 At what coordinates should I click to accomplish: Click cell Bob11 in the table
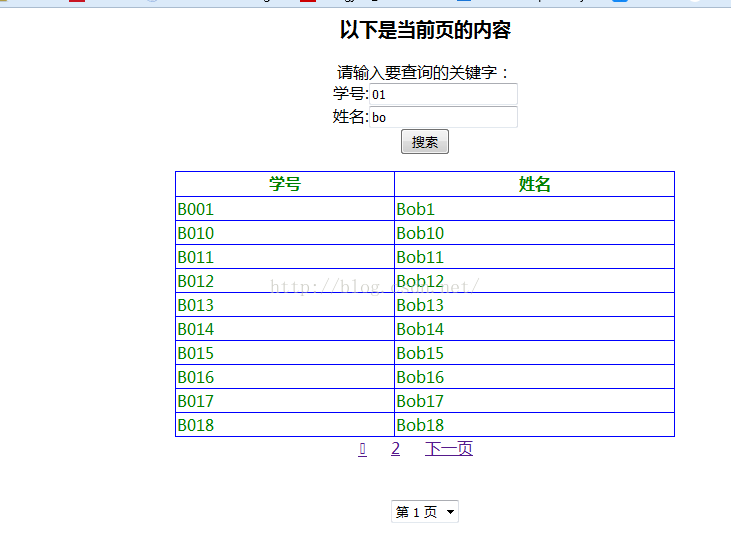click(x=534, y=257)
